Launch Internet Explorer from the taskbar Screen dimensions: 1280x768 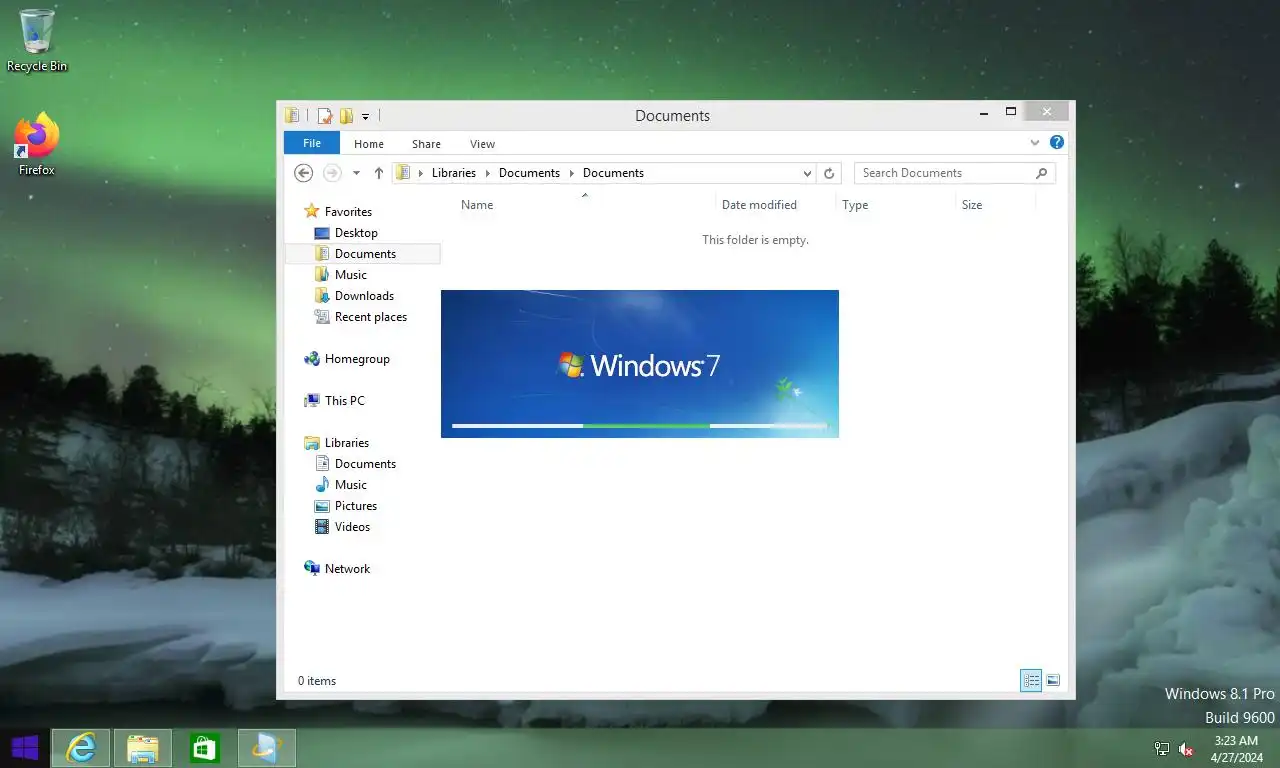coord(80,748)
